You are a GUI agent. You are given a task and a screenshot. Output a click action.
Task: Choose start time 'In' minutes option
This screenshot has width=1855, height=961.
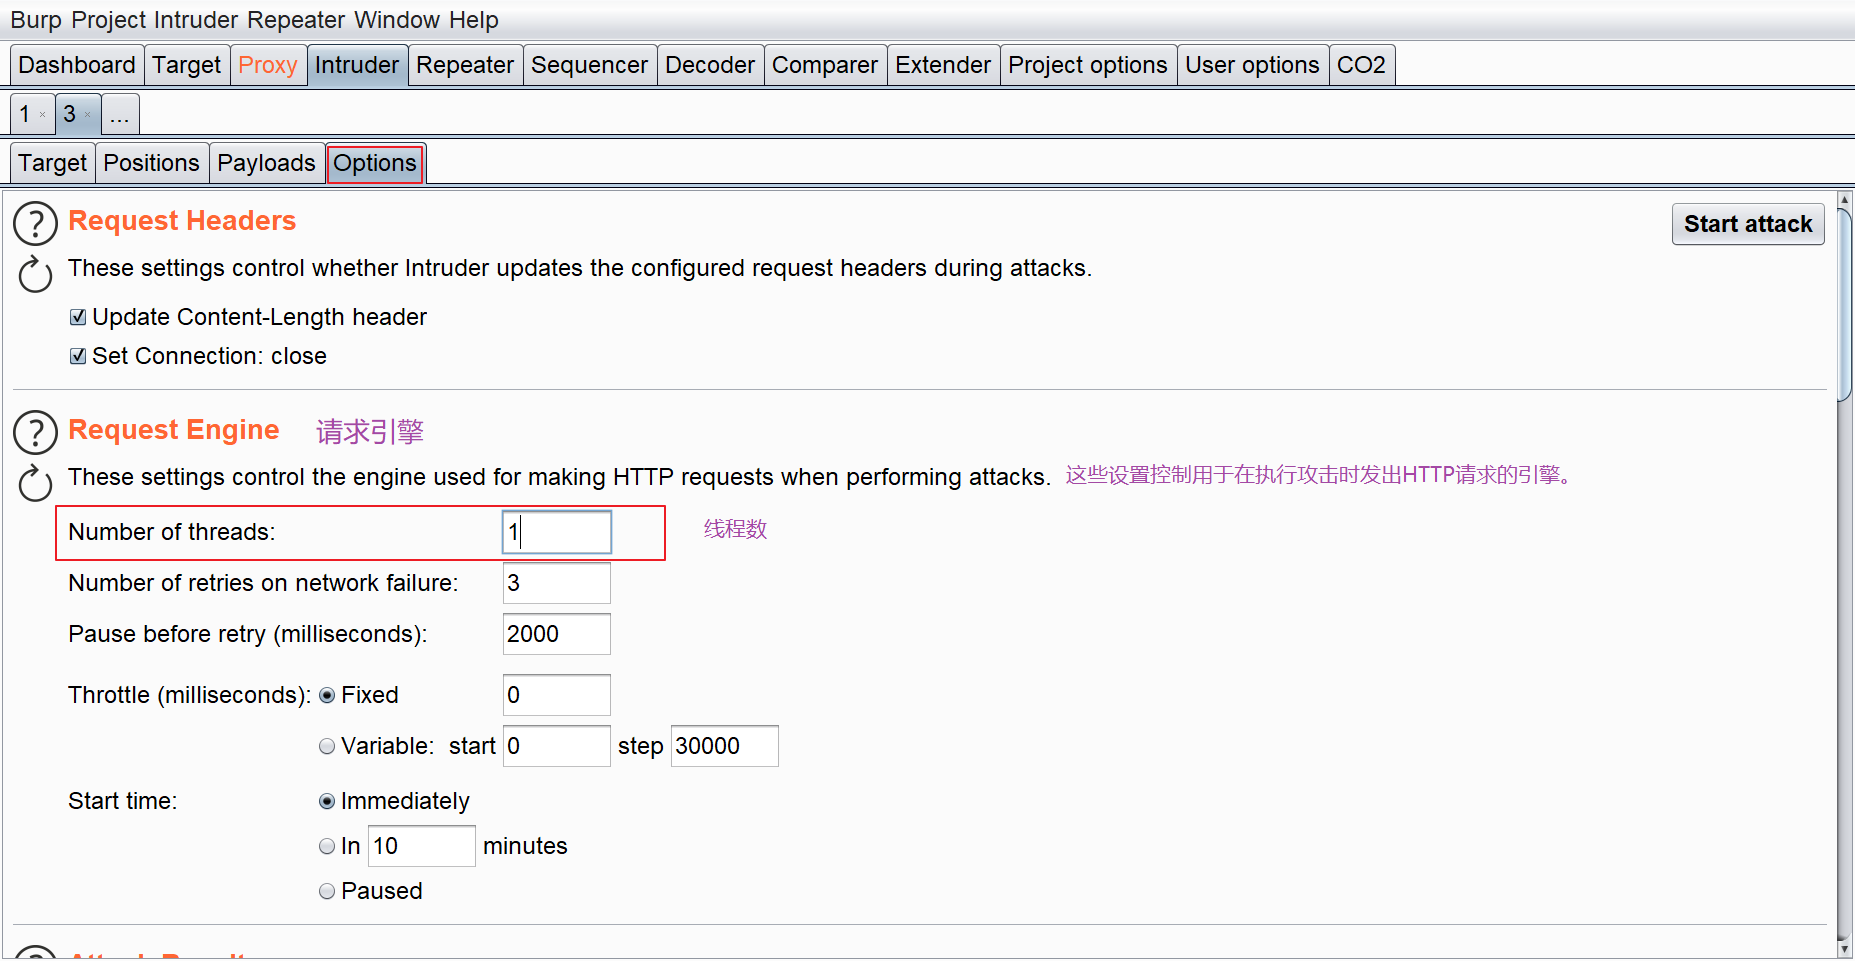[x=327, y=847]
